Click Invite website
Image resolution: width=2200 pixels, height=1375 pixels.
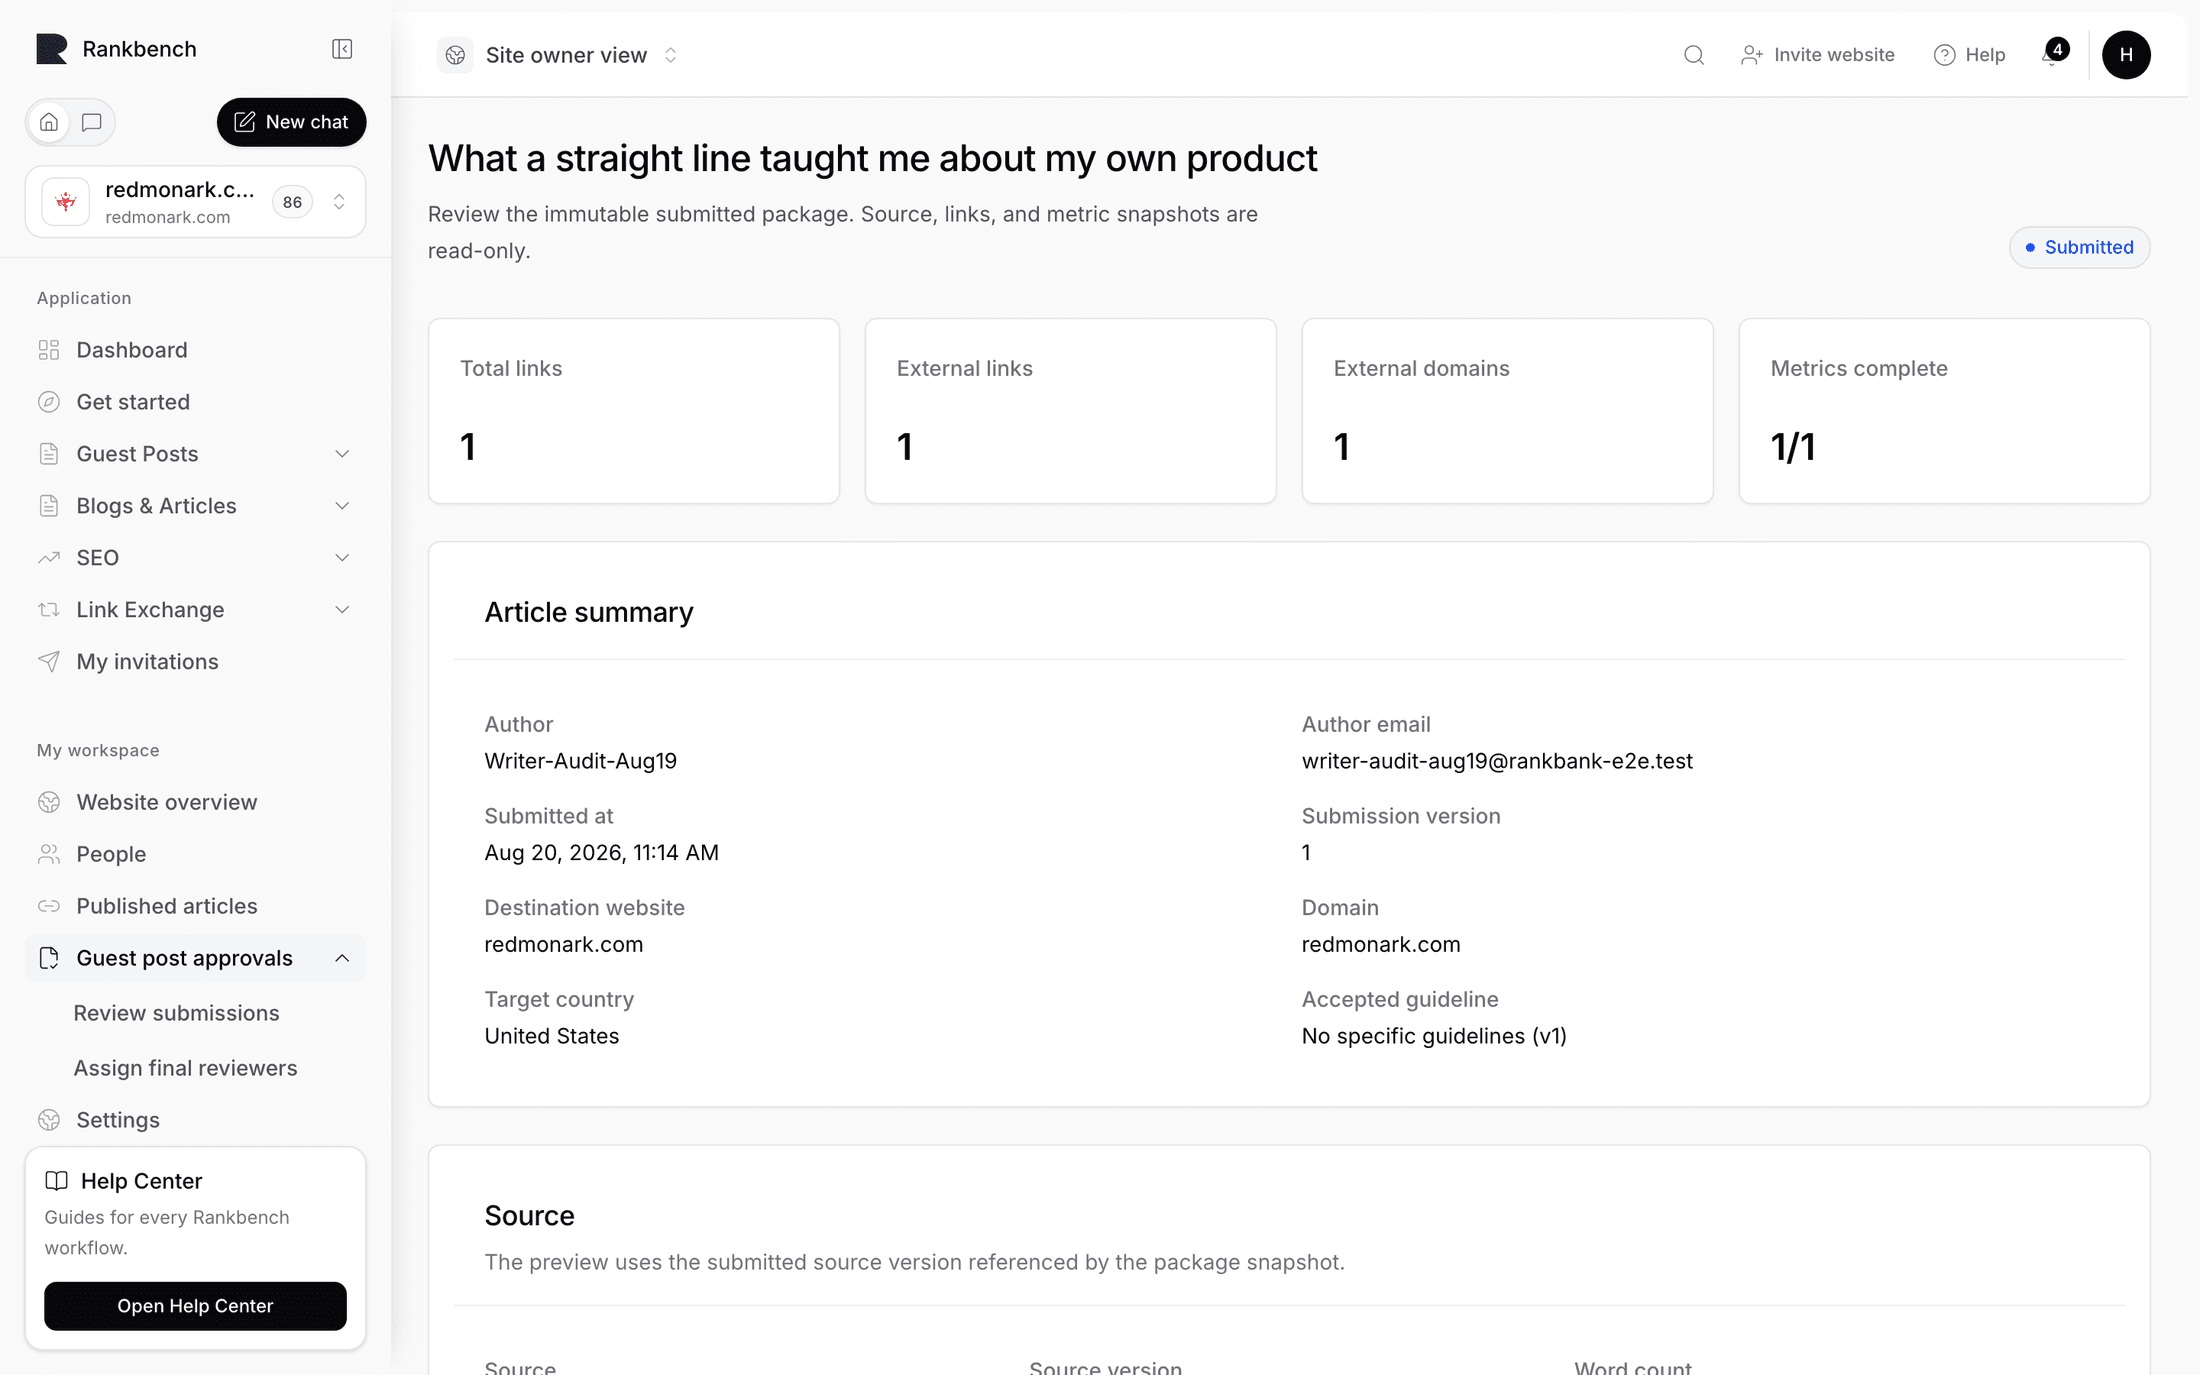pos(1817,55)
